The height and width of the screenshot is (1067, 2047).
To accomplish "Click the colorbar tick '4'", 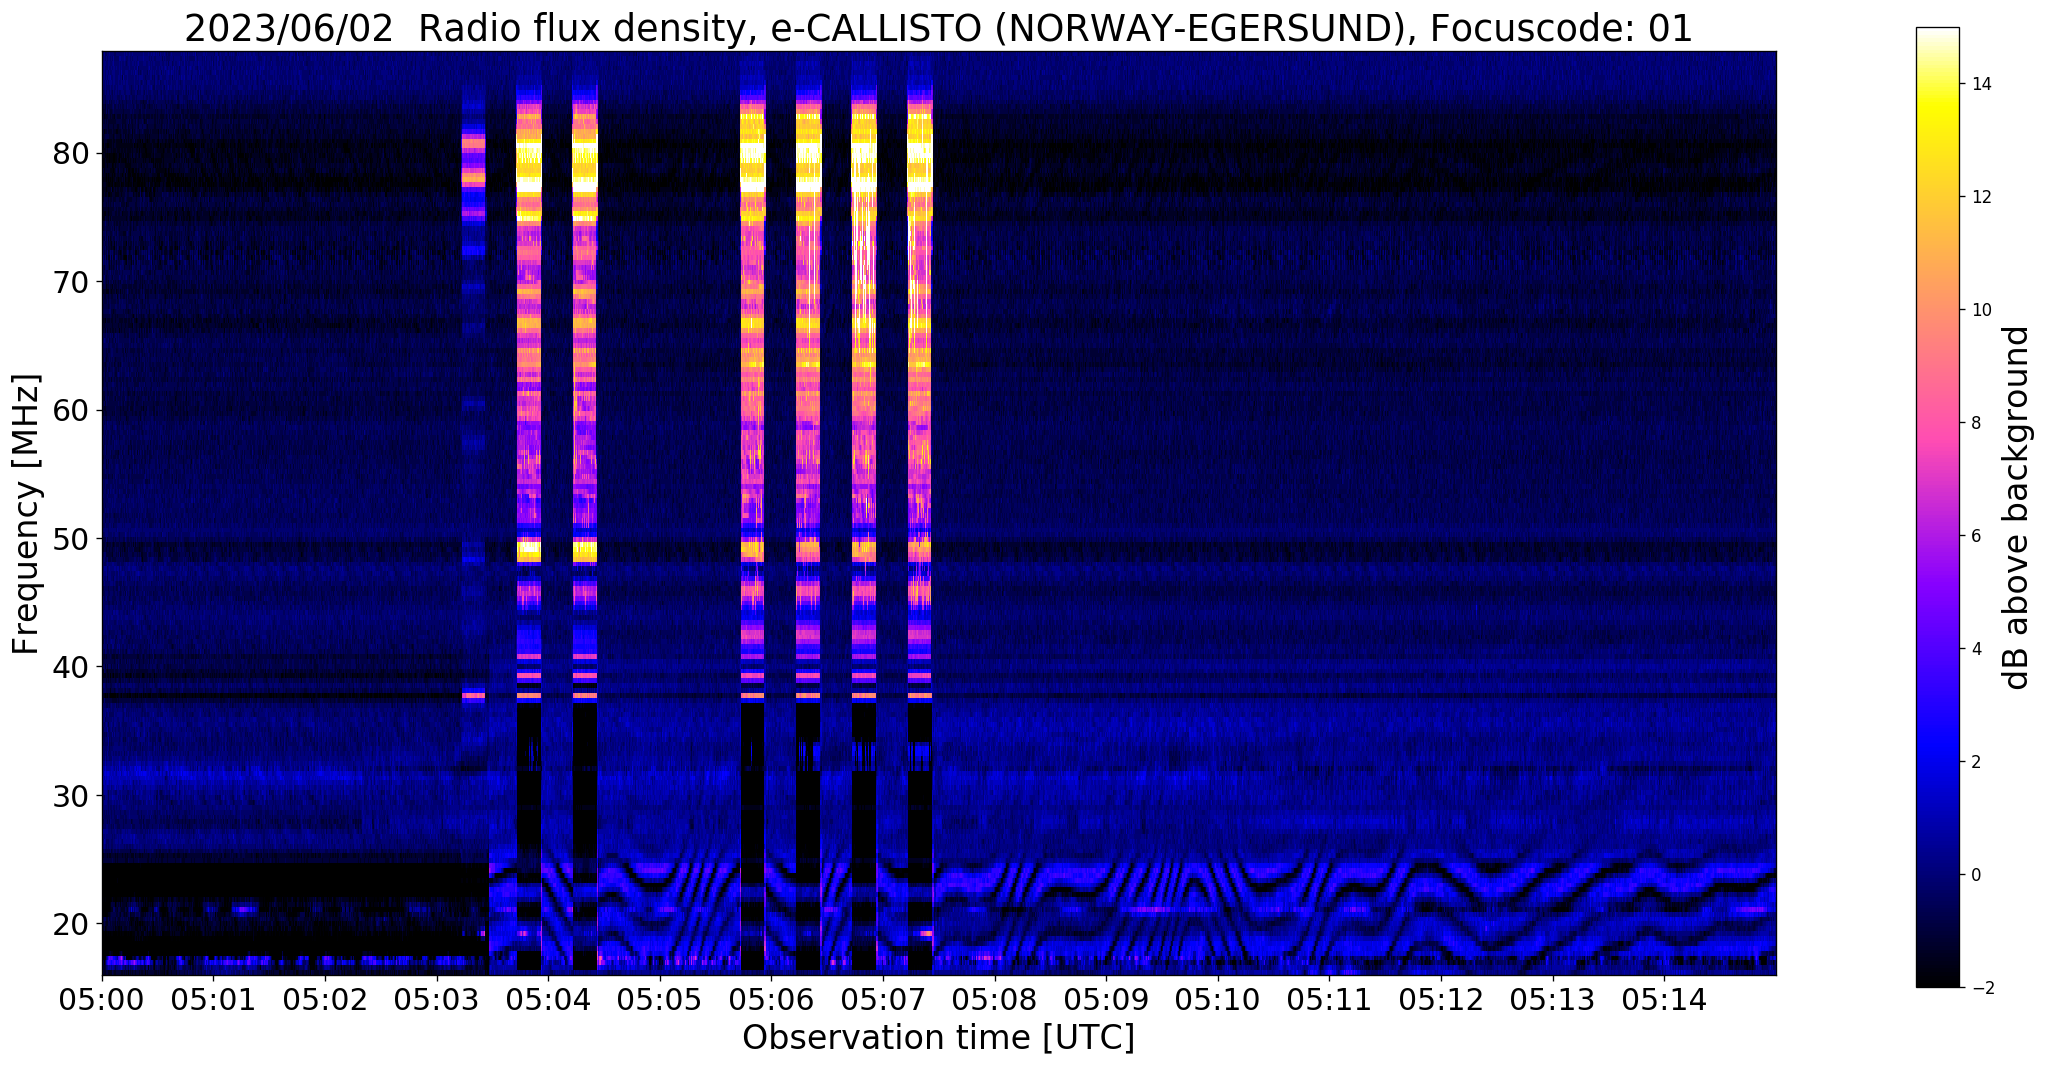I will (x=1977, y=649).
